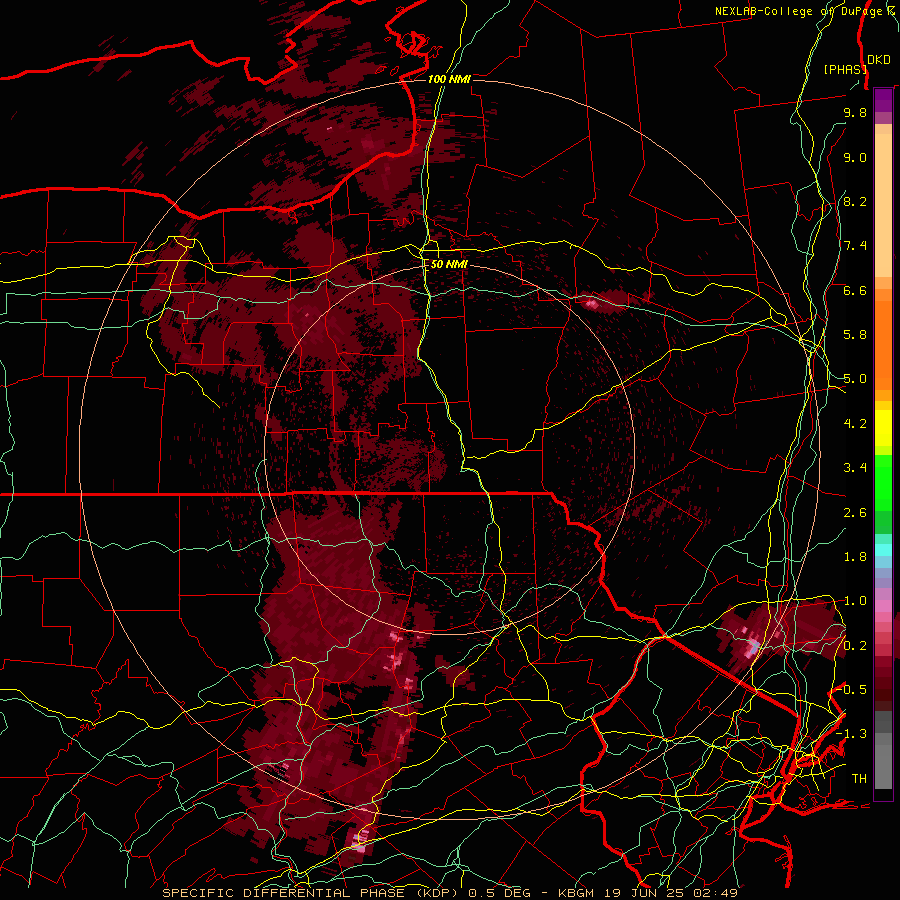Click the 2.6 value on color scale
This screenshot has height=900, width=900.
855,513
